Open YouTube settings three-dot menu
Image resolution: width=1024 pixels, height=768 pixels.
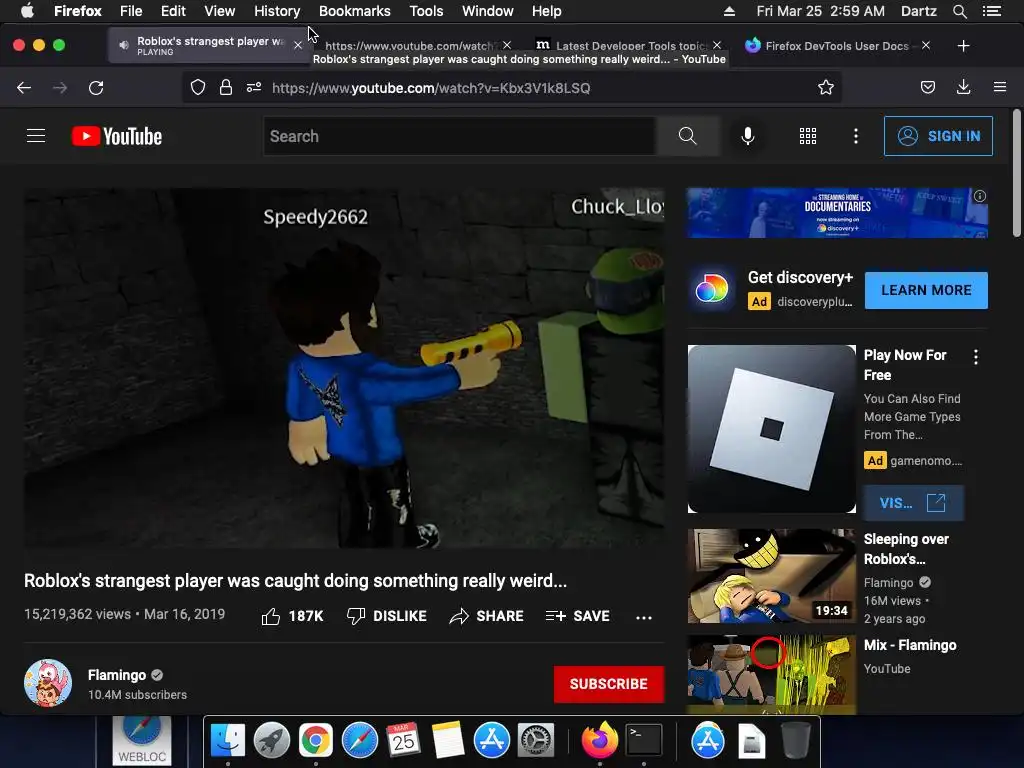[x=856, y=136]
